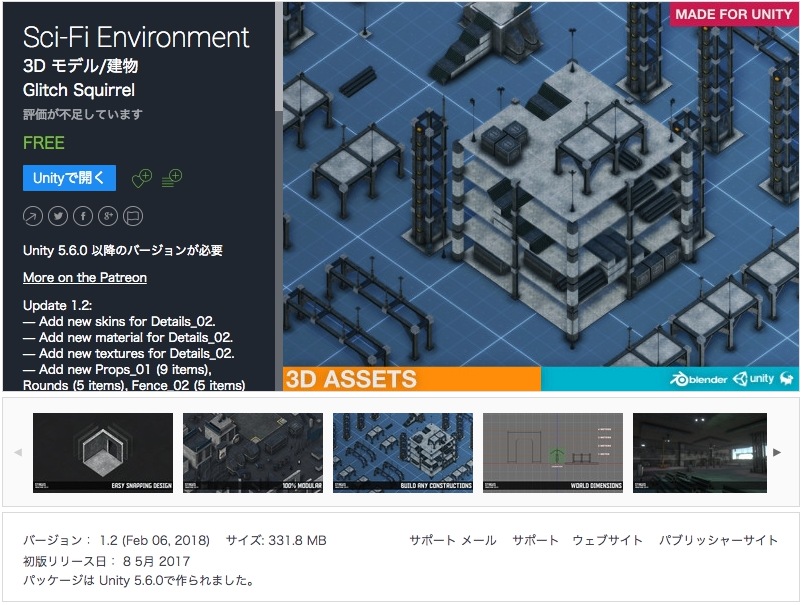The height and width of the screenshot is (605, 802).
Task: Click パッケージは Unity 5.6.0で作られました text
Action: coord(139,580)
